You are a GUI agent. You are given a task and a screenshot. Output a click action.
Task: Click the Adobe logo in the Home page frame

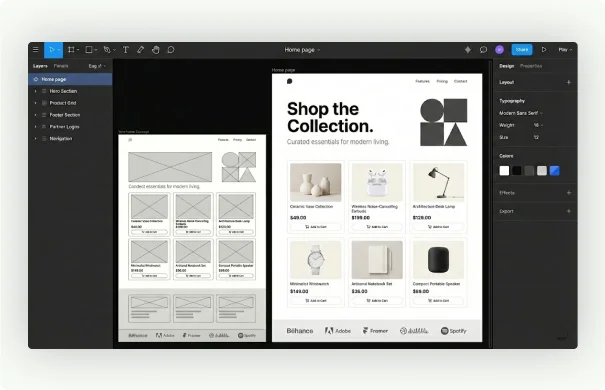(338, 331)
